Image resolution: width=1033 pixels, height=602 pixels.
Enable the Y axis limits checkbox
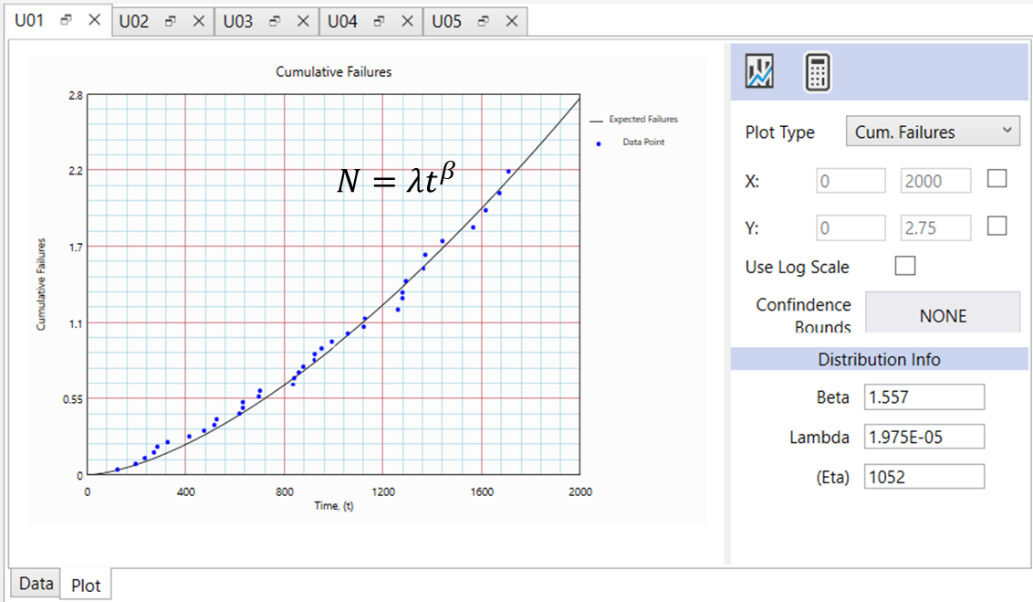(x=996, y=226)
